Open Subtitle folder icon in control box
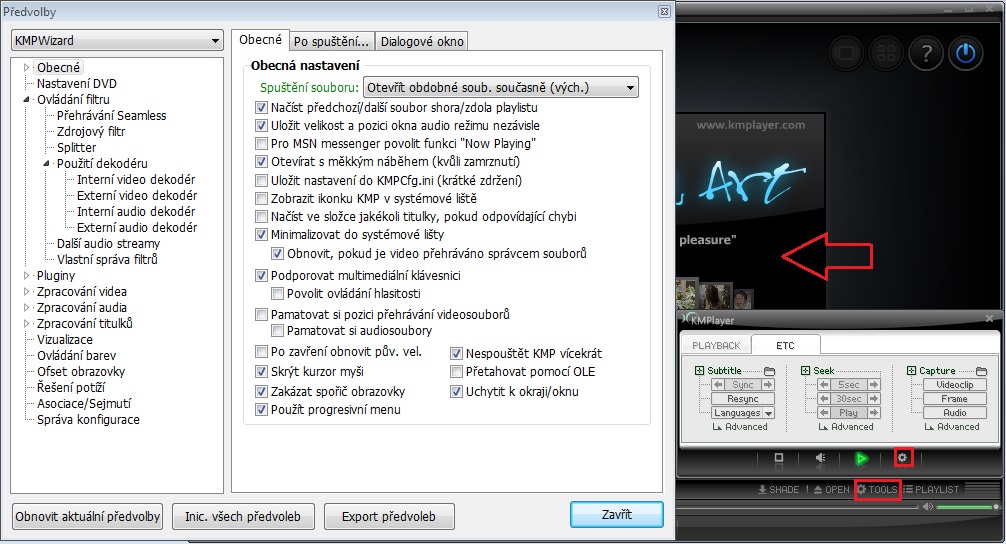The image size is (1006, 544). click(769, 371)
